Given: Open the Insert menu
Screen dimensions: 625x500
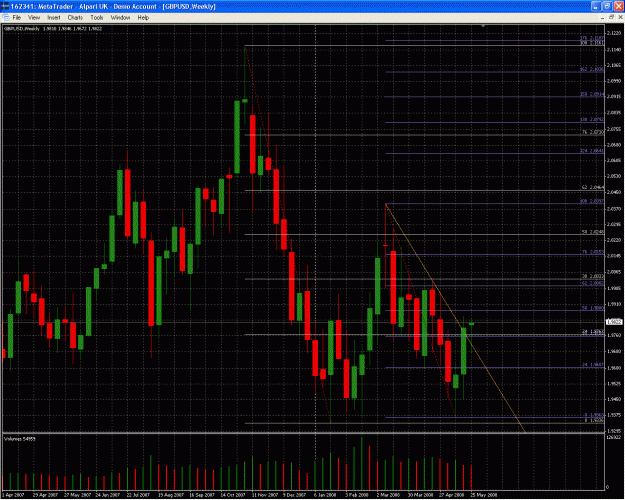Looking at the screenshot, I should click(54, 18).
